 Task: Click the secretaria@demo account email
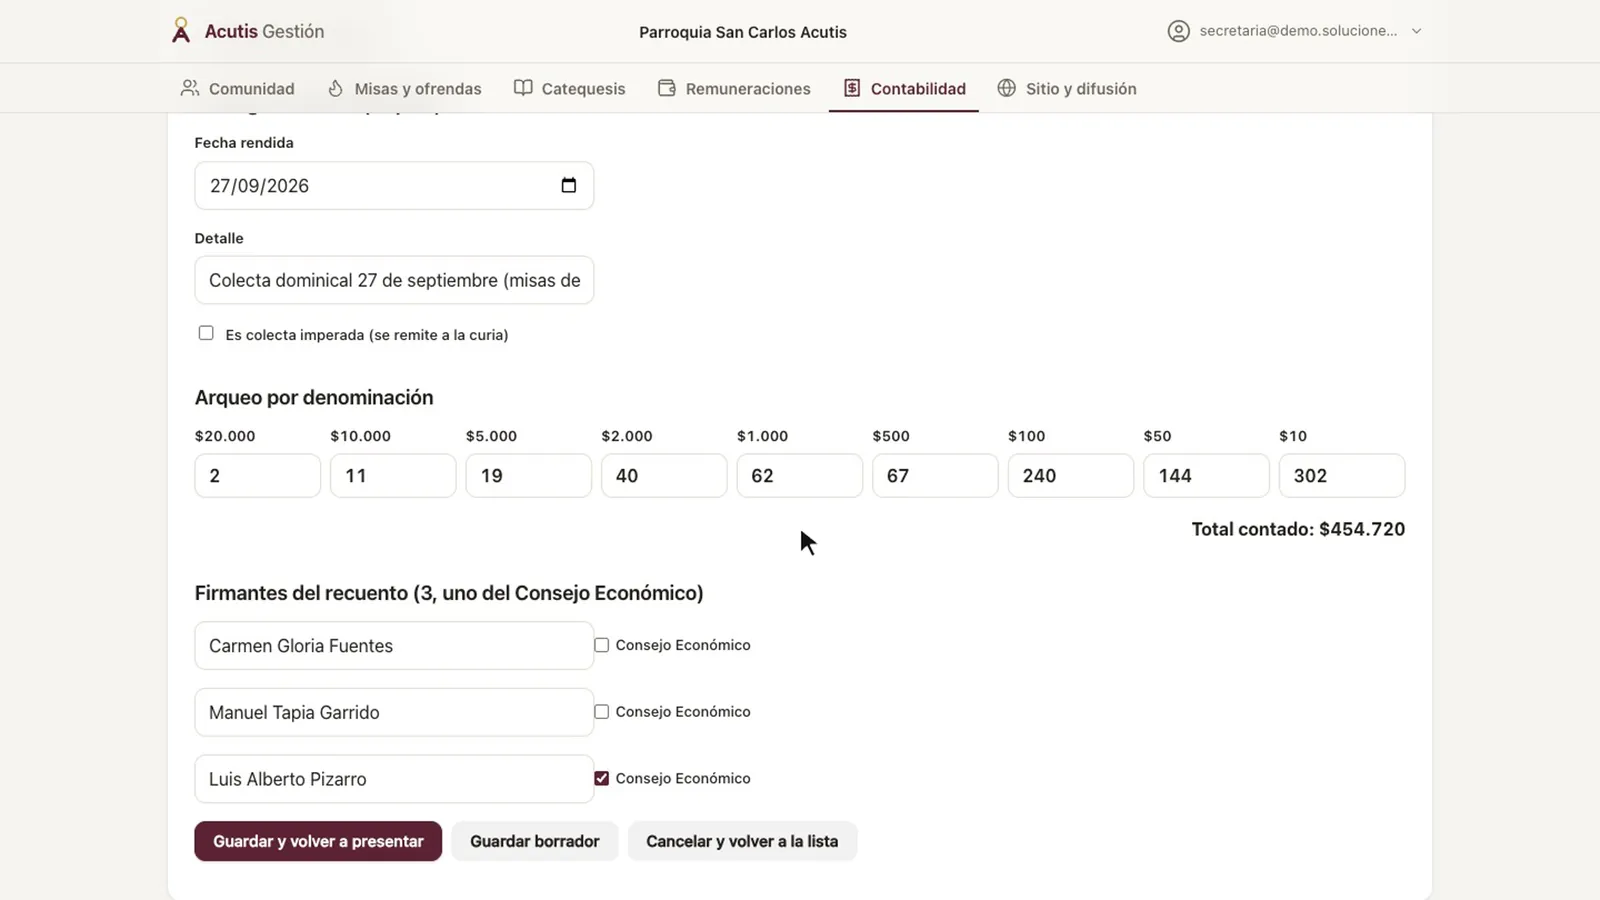(x=1298, y=31)
